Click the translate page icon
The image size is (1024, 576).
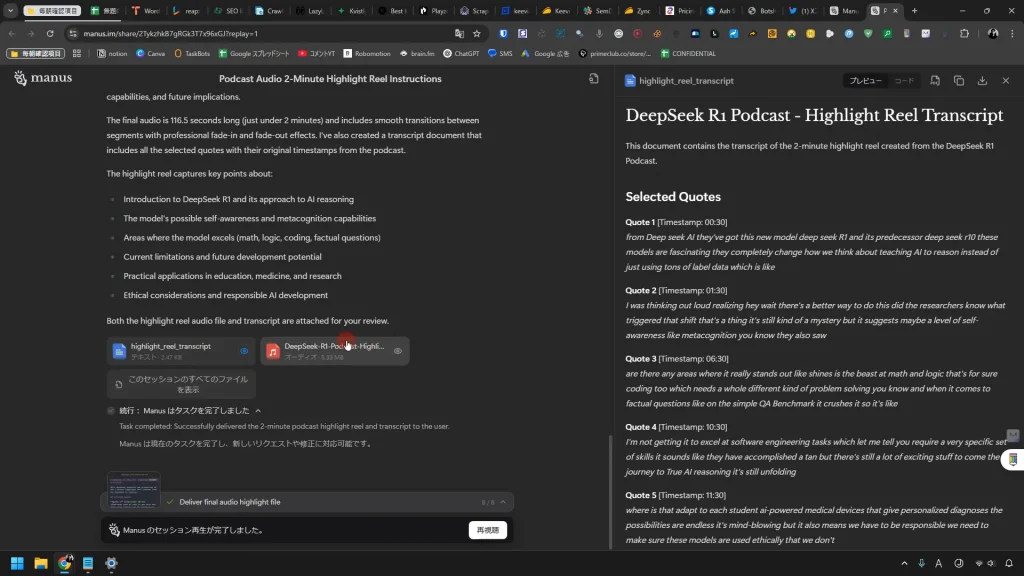click(x=459, y=33)
